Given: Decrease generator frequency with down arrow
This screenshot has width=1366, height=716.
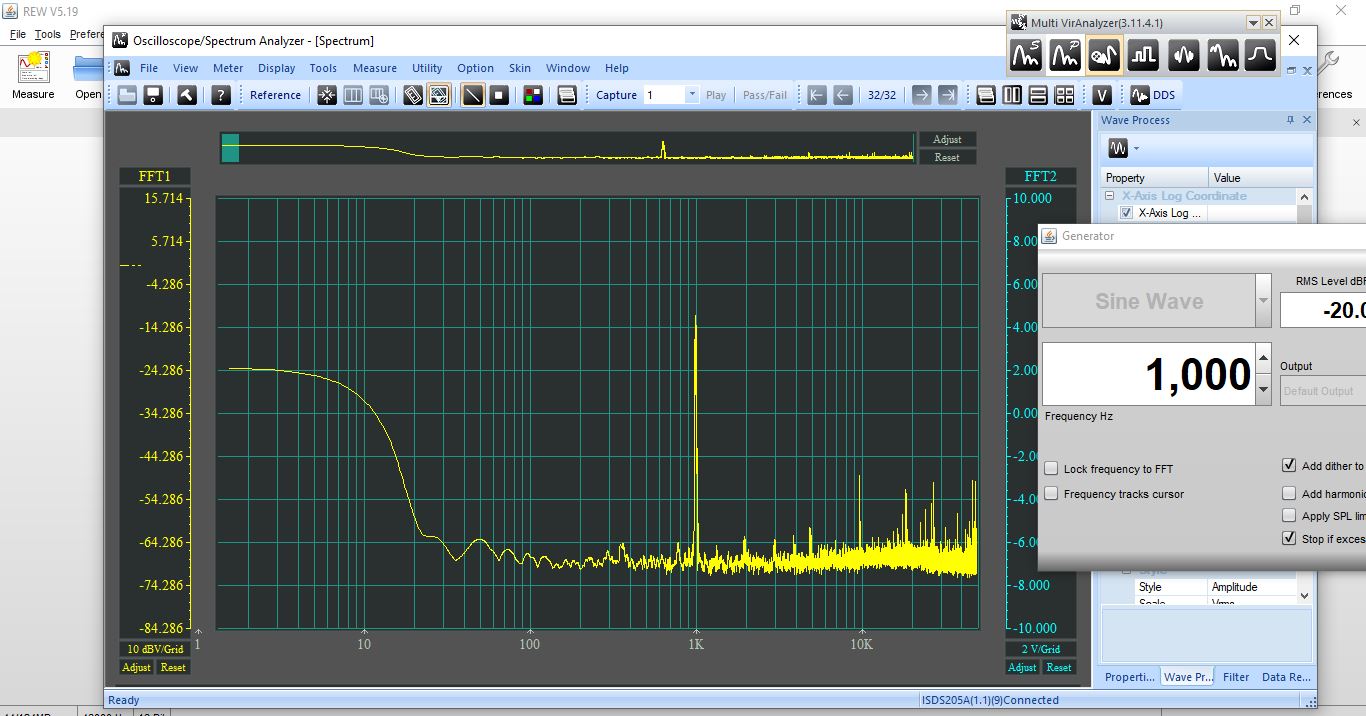Looking at the screenshot, I should 1263,390.
